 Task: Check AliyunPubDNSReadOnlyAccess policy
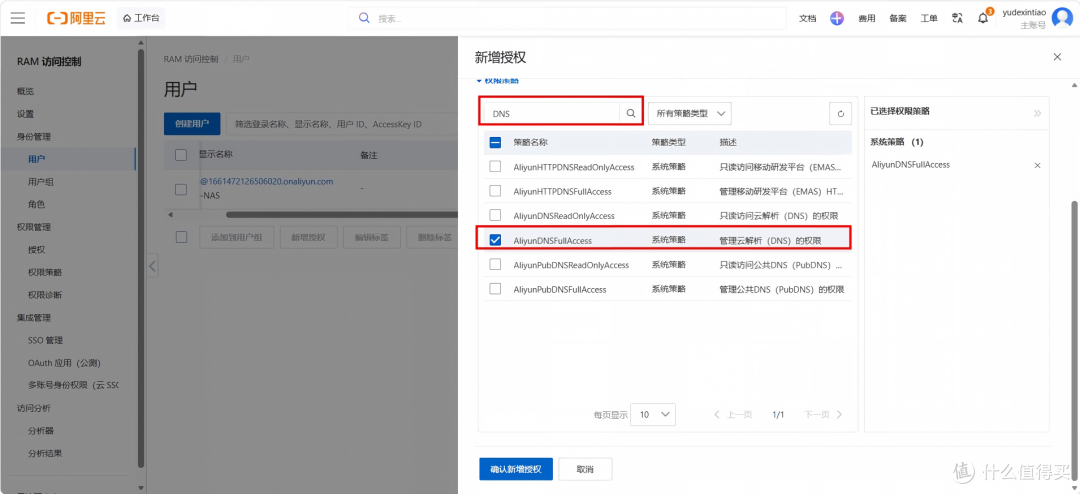[x=495, y=265]
